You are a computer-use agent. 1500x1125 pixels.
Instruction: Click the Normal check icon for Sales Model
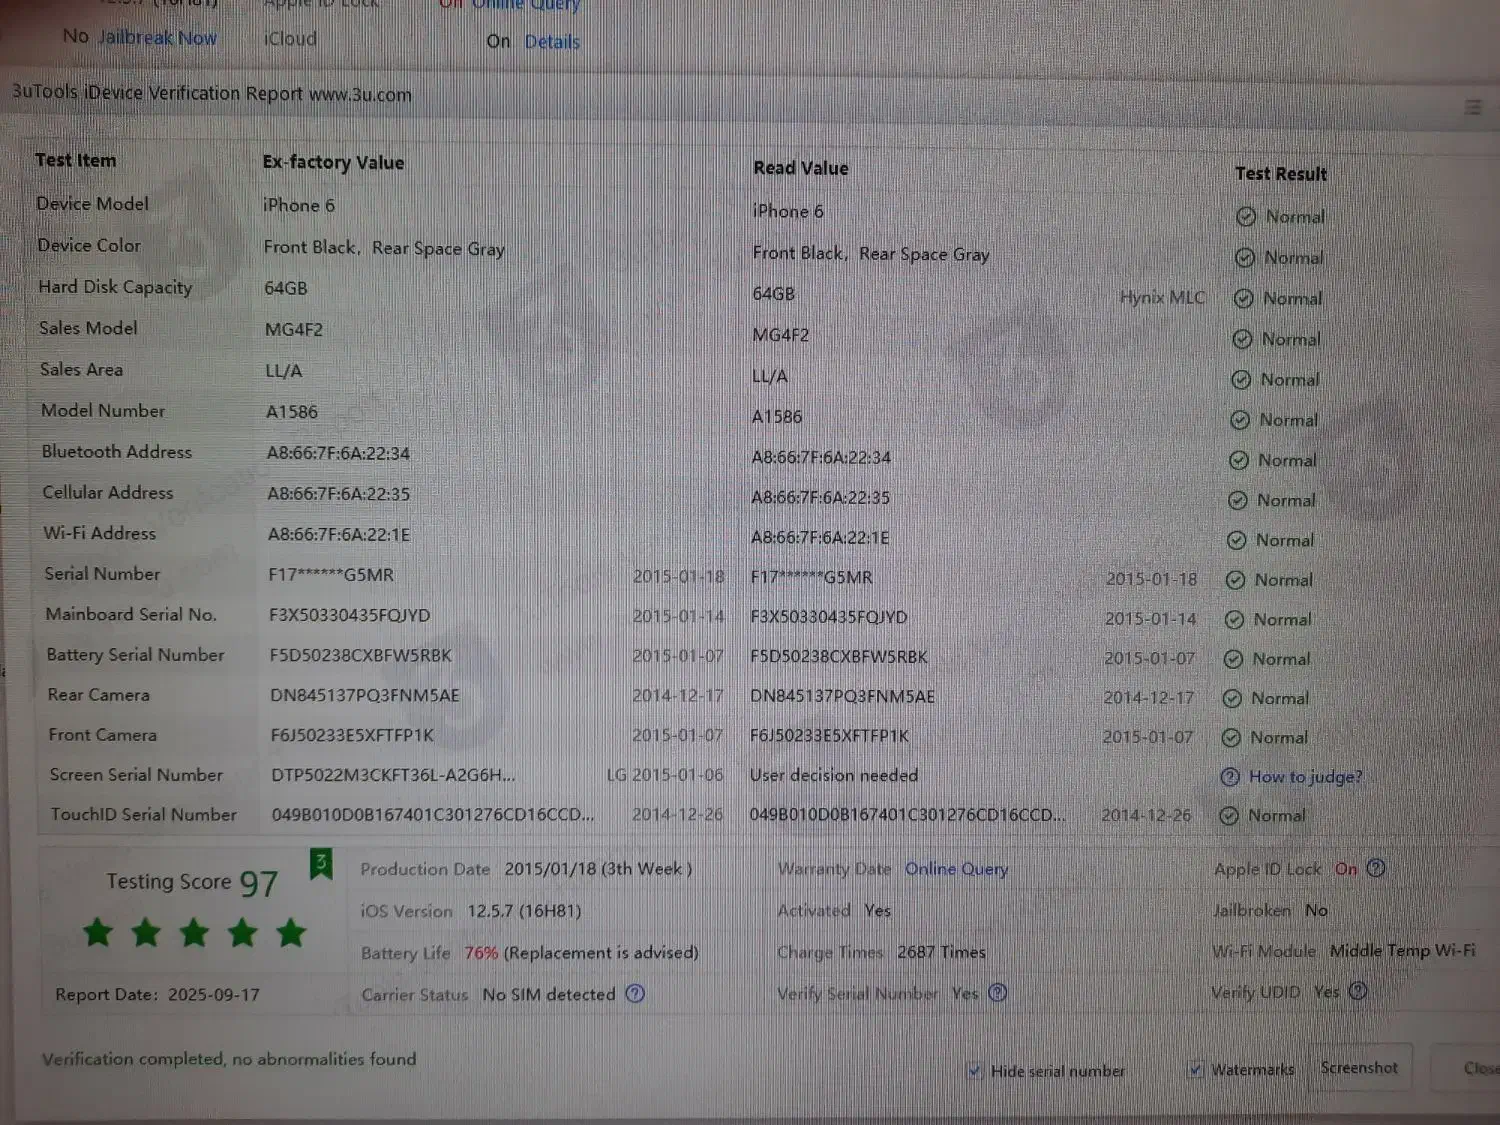1242,340
